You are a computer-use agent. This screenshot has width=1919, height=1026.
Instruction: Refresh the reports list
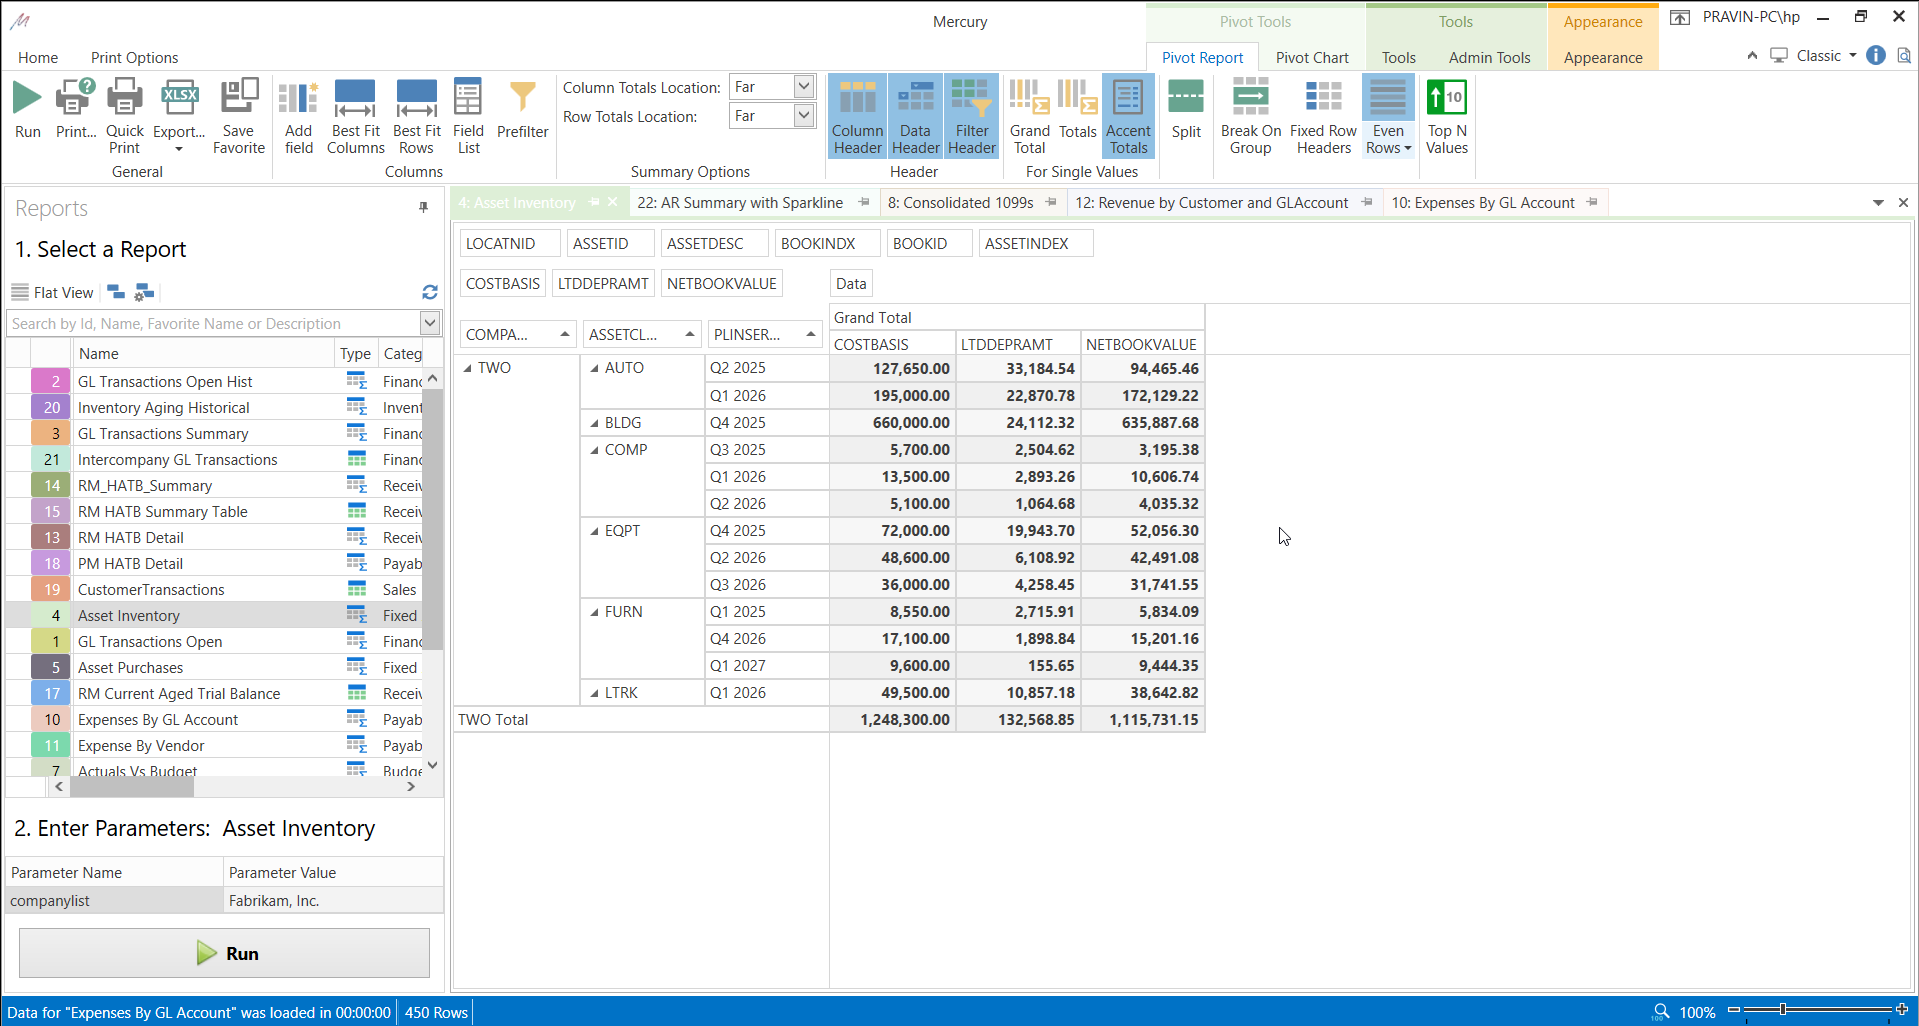pos(430,292)
